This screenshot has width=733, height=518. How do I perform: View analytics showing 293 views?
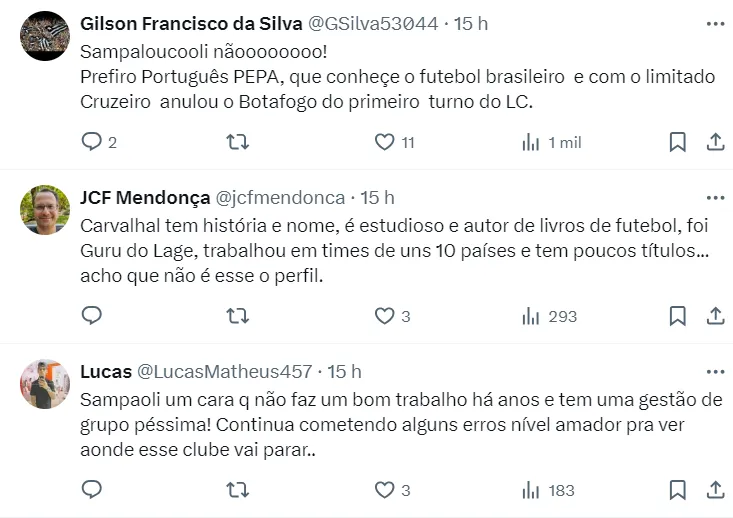click(531, 316)
